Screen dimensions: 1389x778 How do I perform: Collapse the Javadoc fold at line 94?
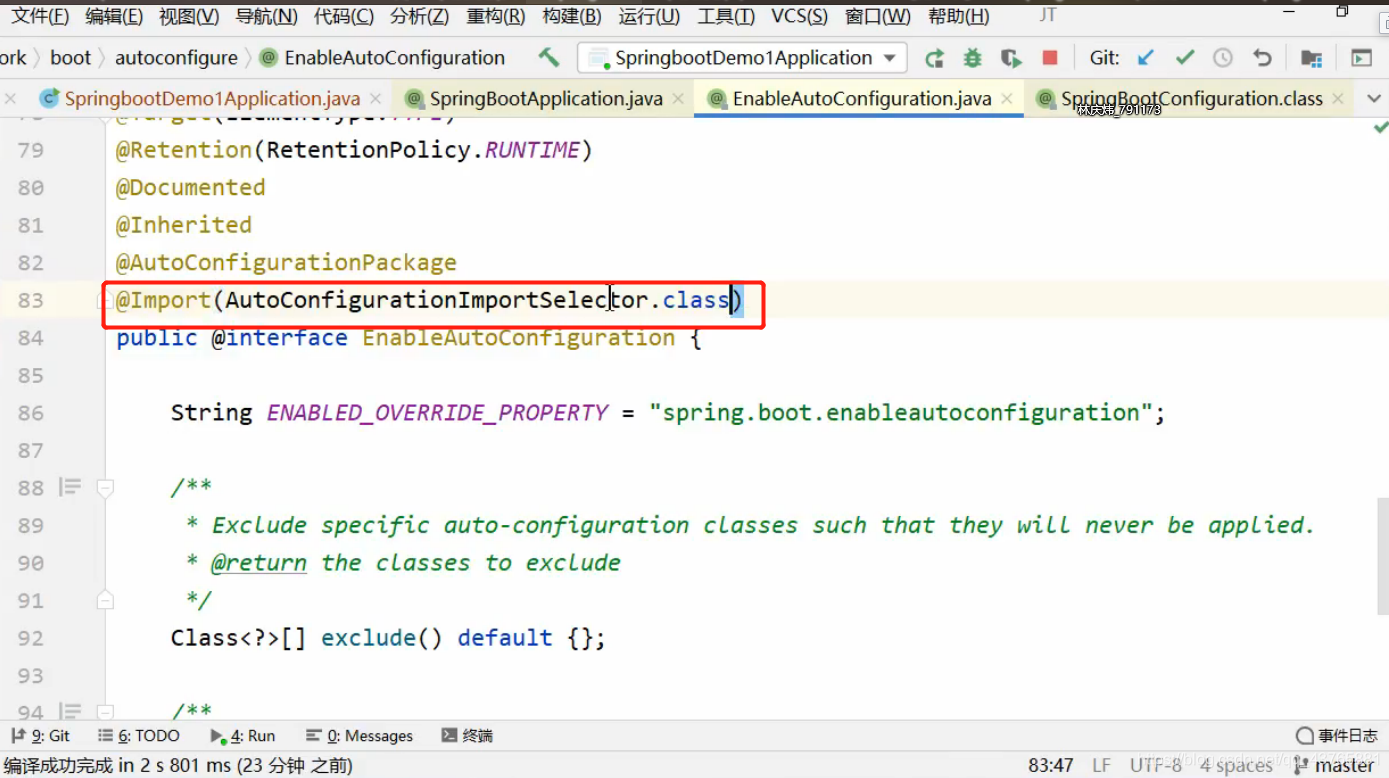click(105, 712)
